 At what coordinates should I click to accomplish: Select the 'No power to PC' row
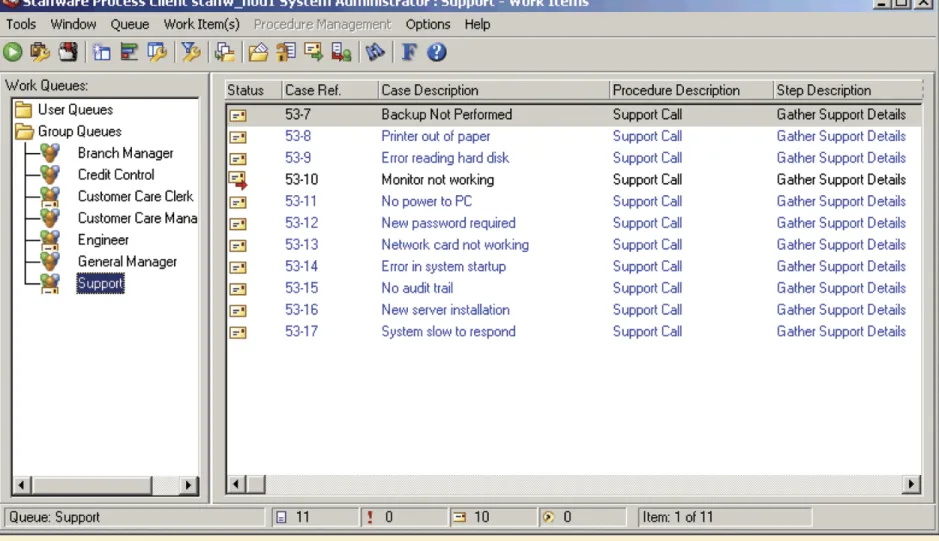[x=574, y=201]
